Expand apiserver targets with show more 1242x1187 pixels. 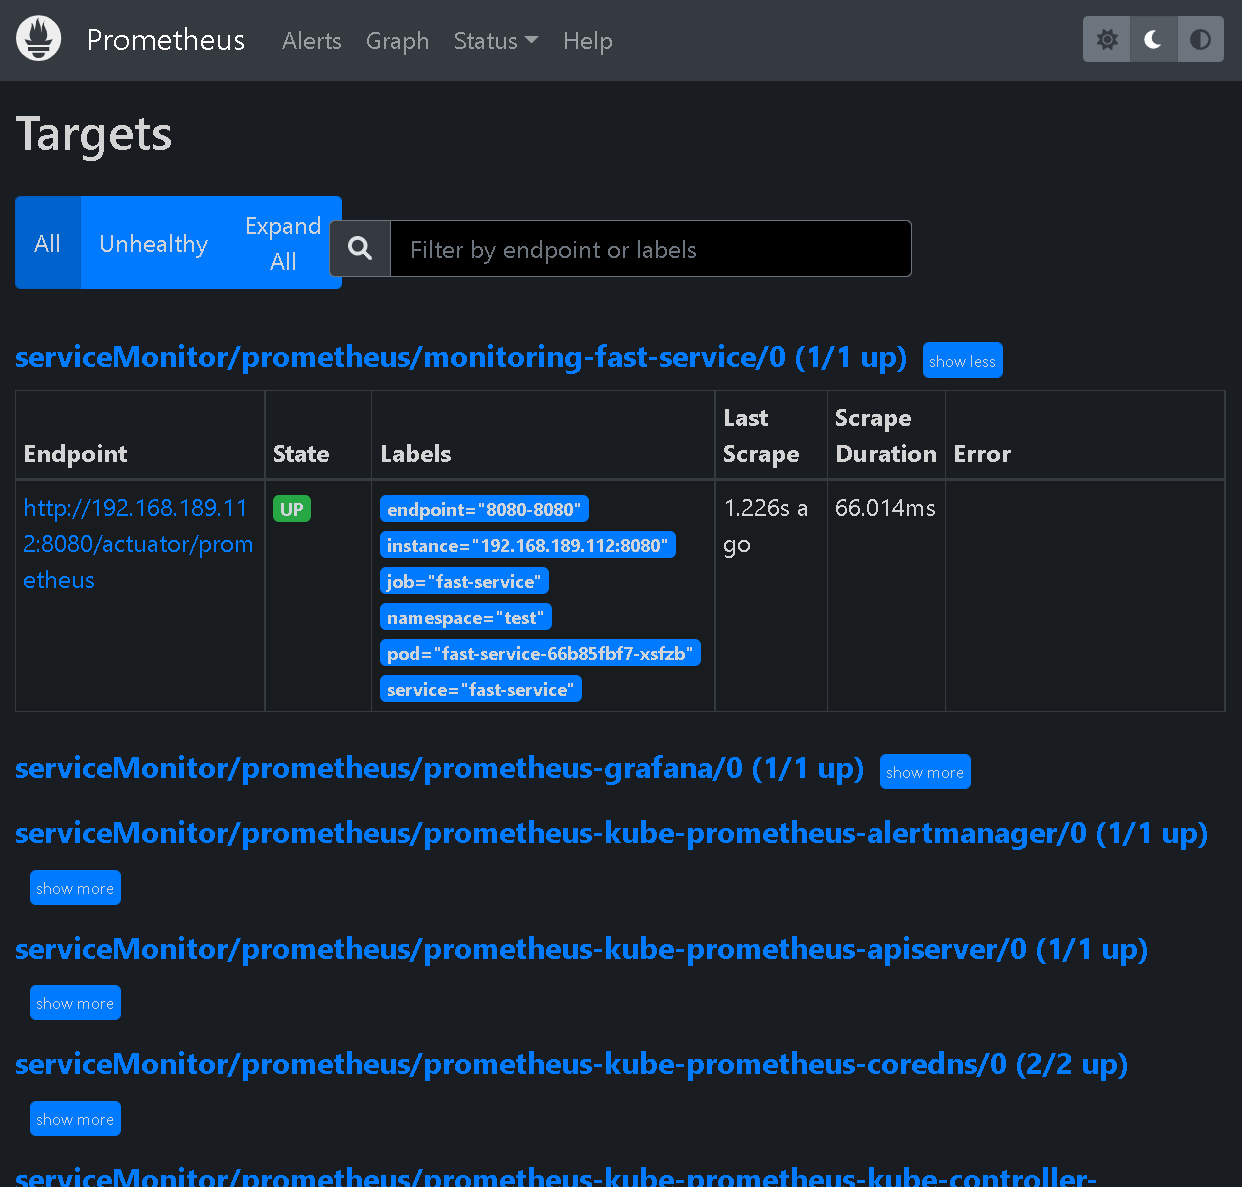(x=75, y=1003)
